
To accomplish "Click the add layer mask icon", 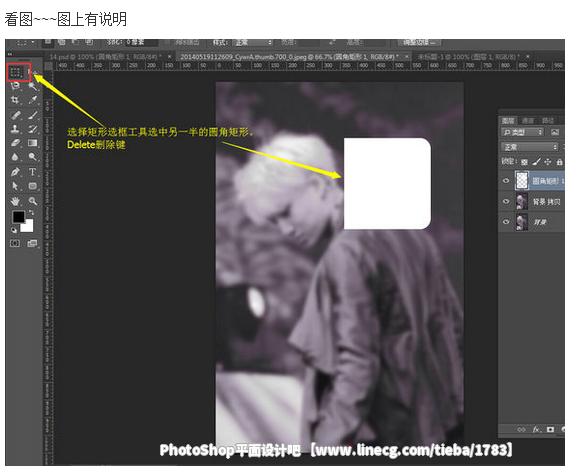I will pyautogui.click(x=550, y=429).
